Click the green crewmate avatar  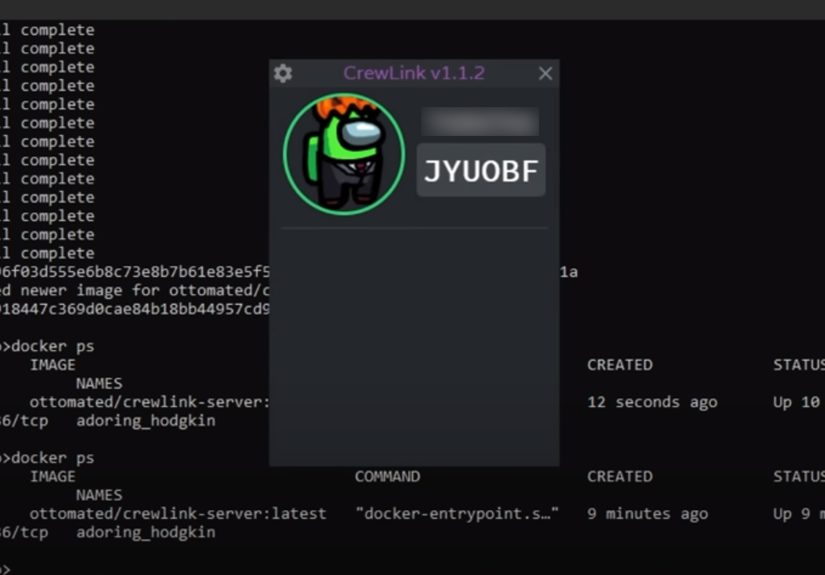coord(344,154)
